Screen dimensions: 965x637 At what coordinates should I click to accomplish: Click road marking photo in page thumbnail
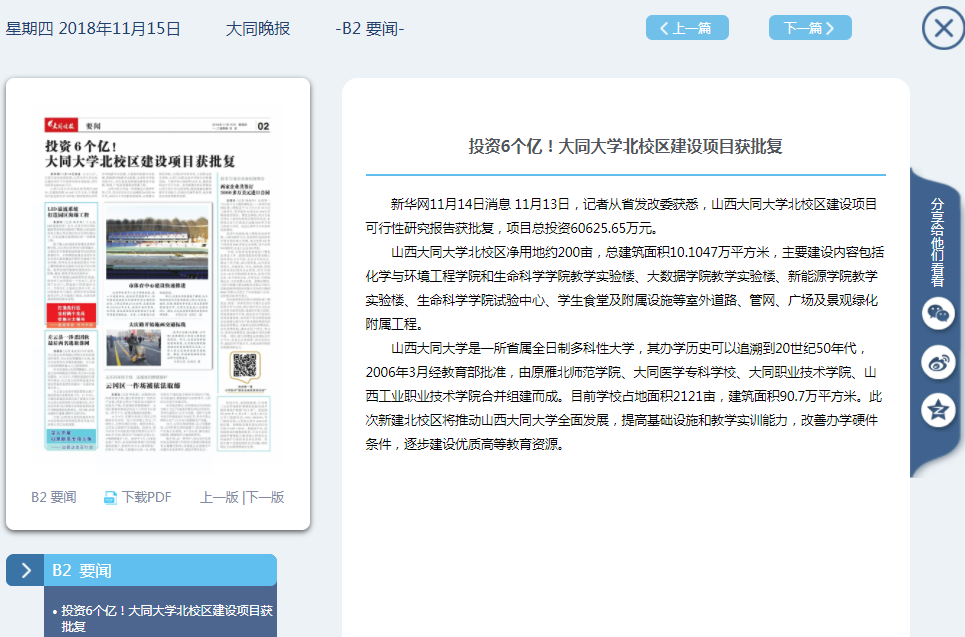click(x=134, y=348)
